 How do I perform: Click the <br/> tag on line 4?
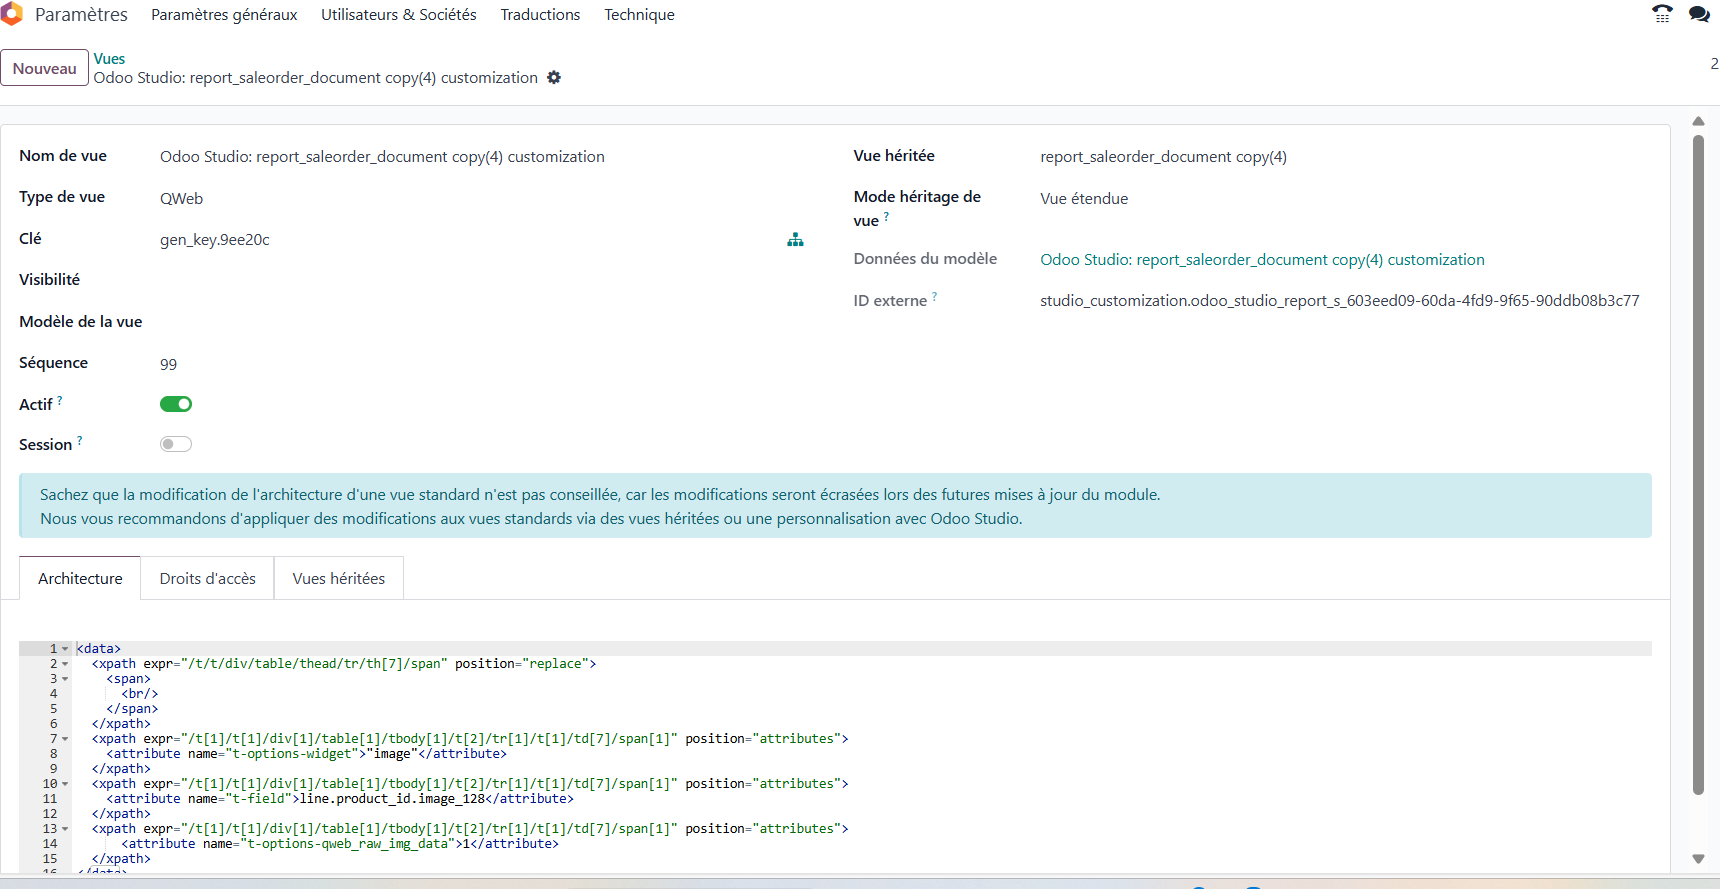140,694
